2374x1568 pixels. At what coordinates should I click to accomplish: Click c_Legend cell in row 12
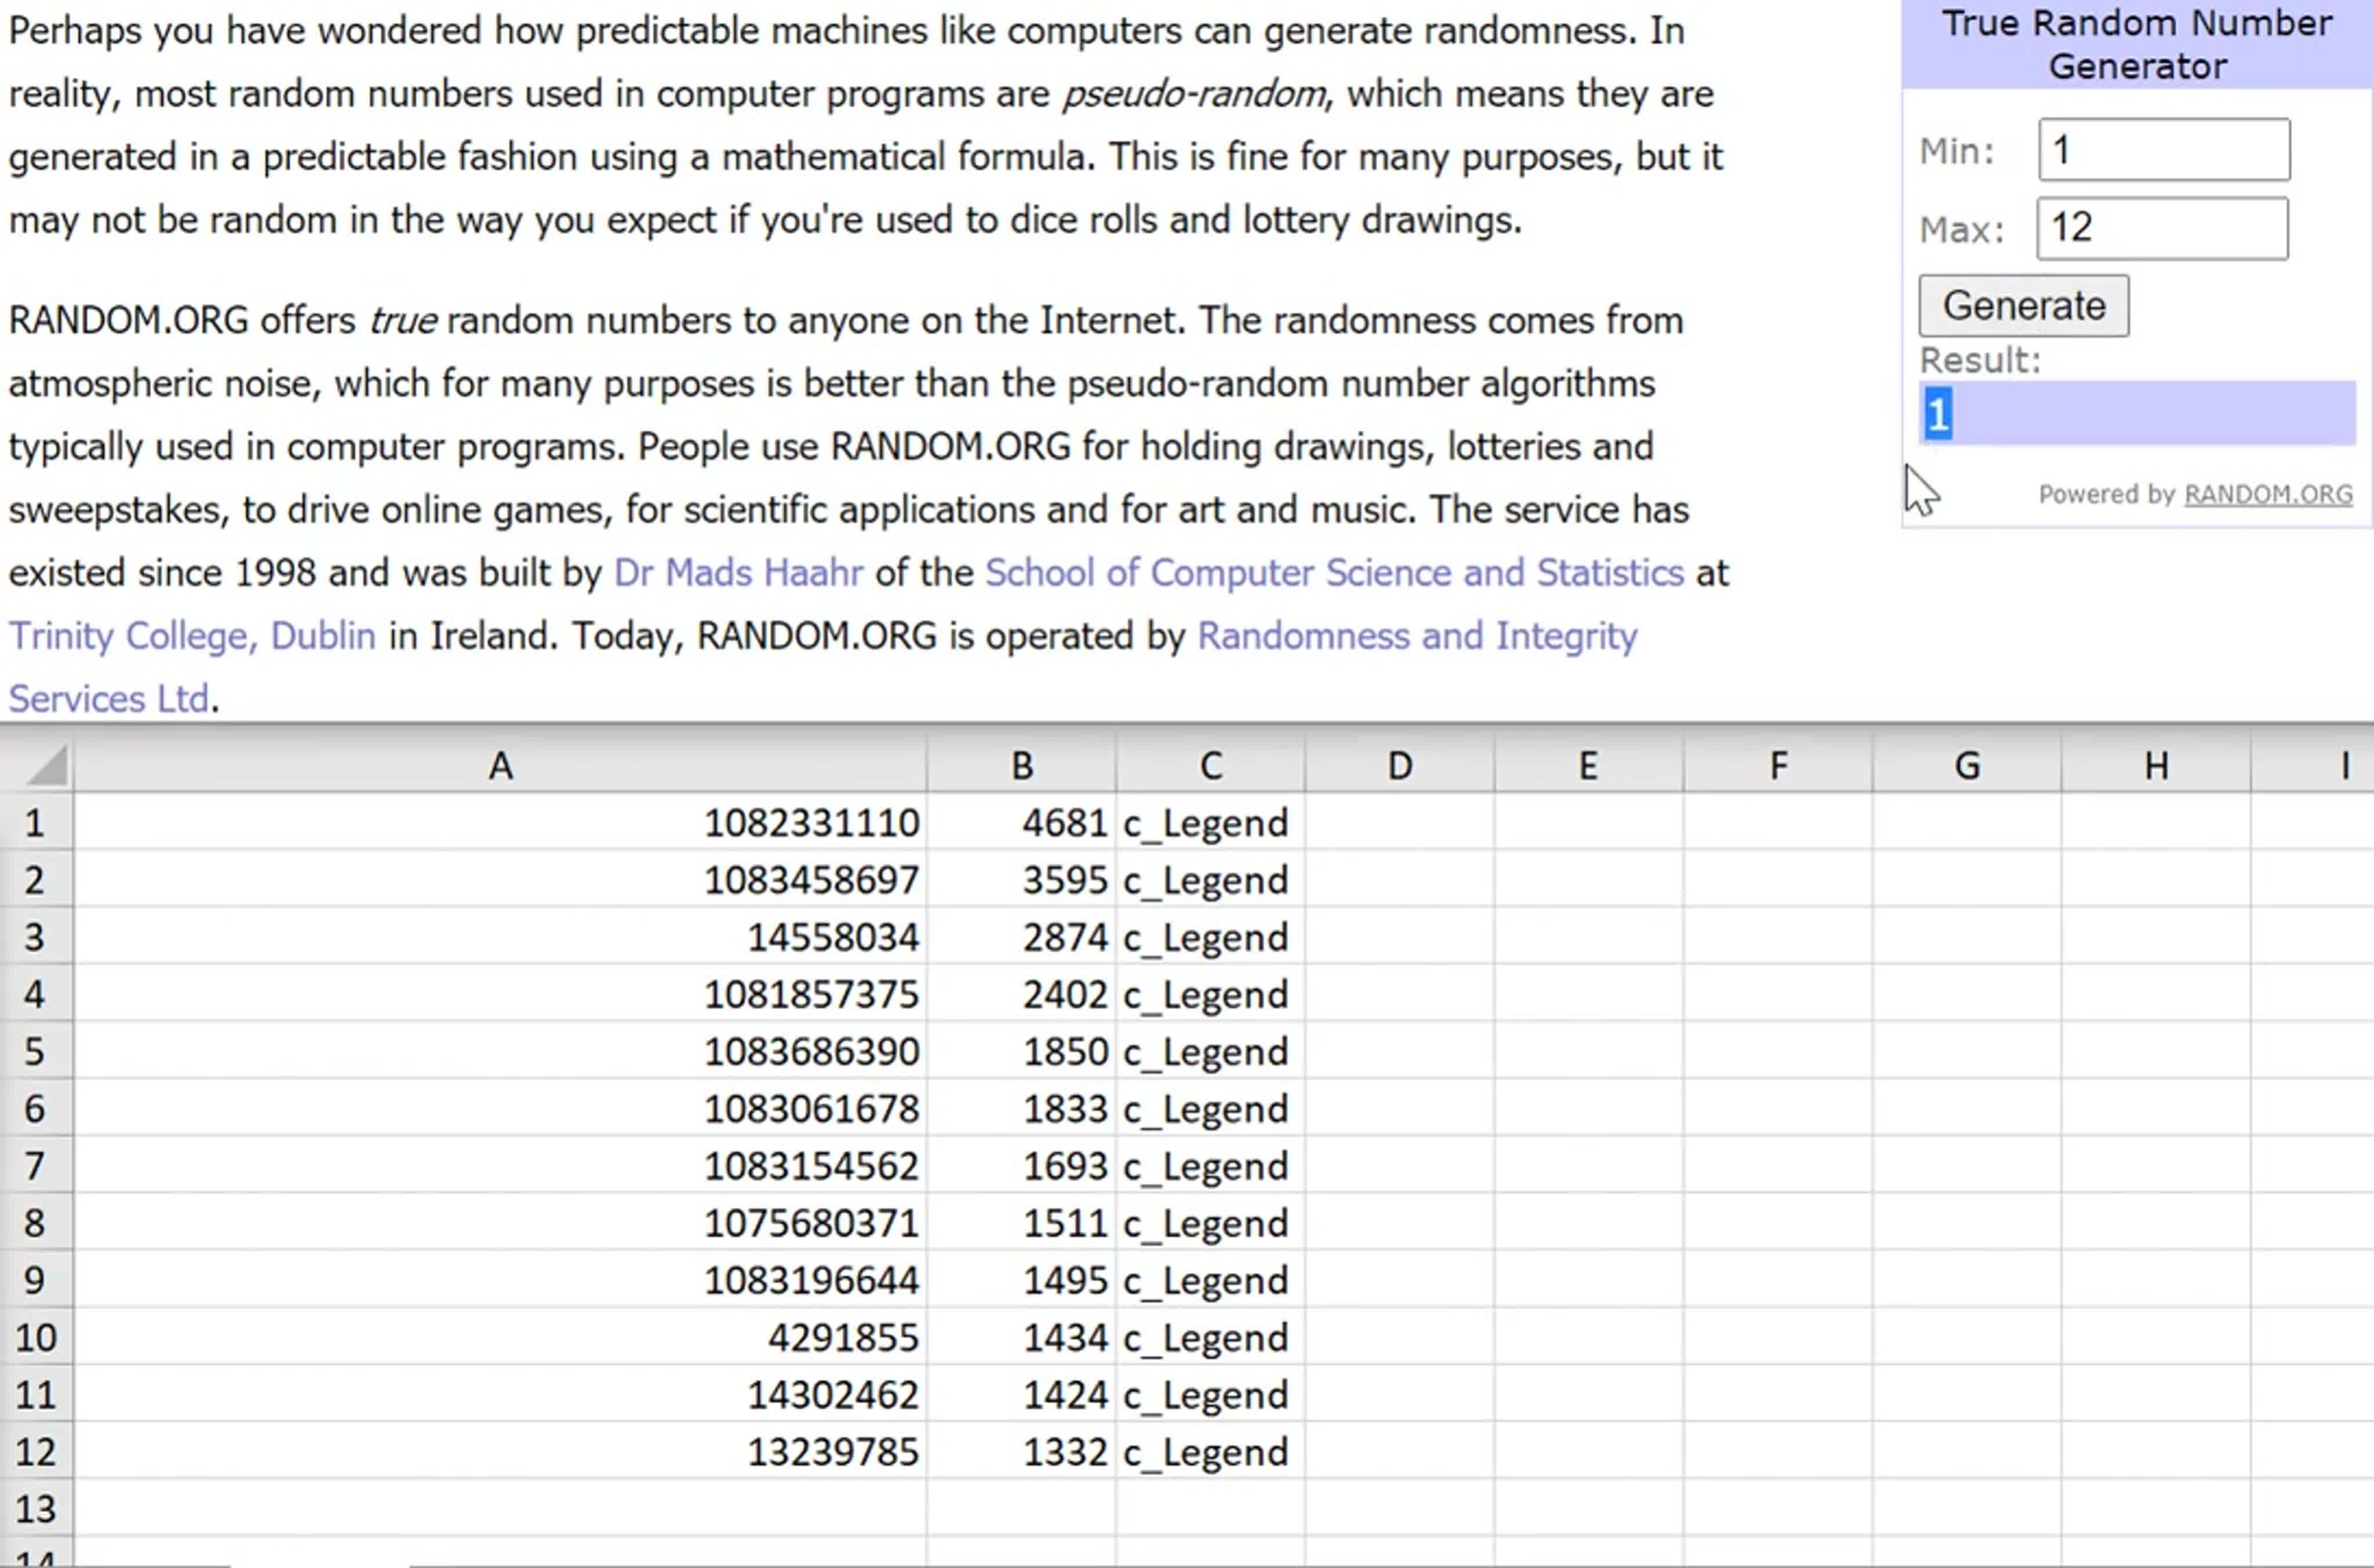1210,1450
